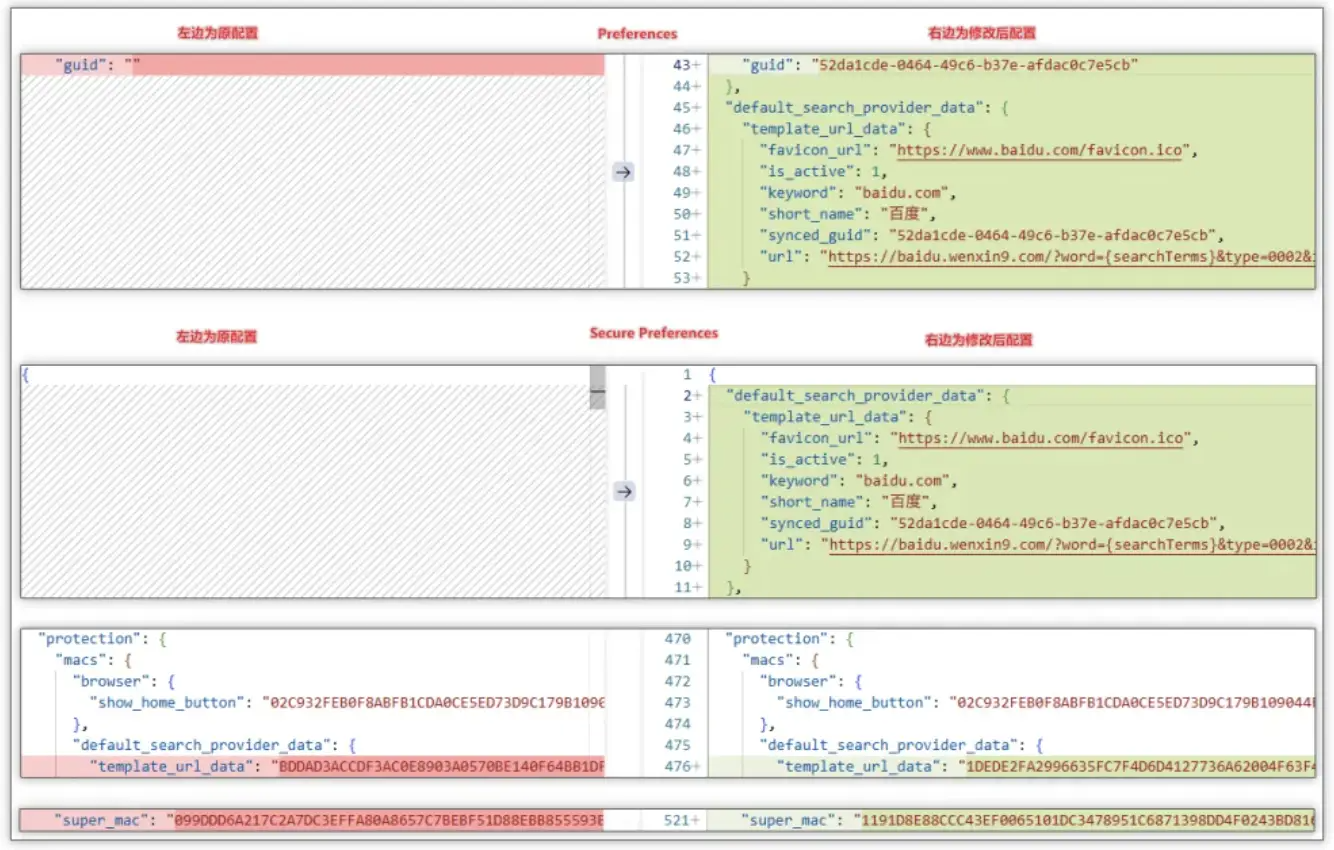Click the red Secure Preferences heading
1334x850 pixels.
[x=653, y=333]
